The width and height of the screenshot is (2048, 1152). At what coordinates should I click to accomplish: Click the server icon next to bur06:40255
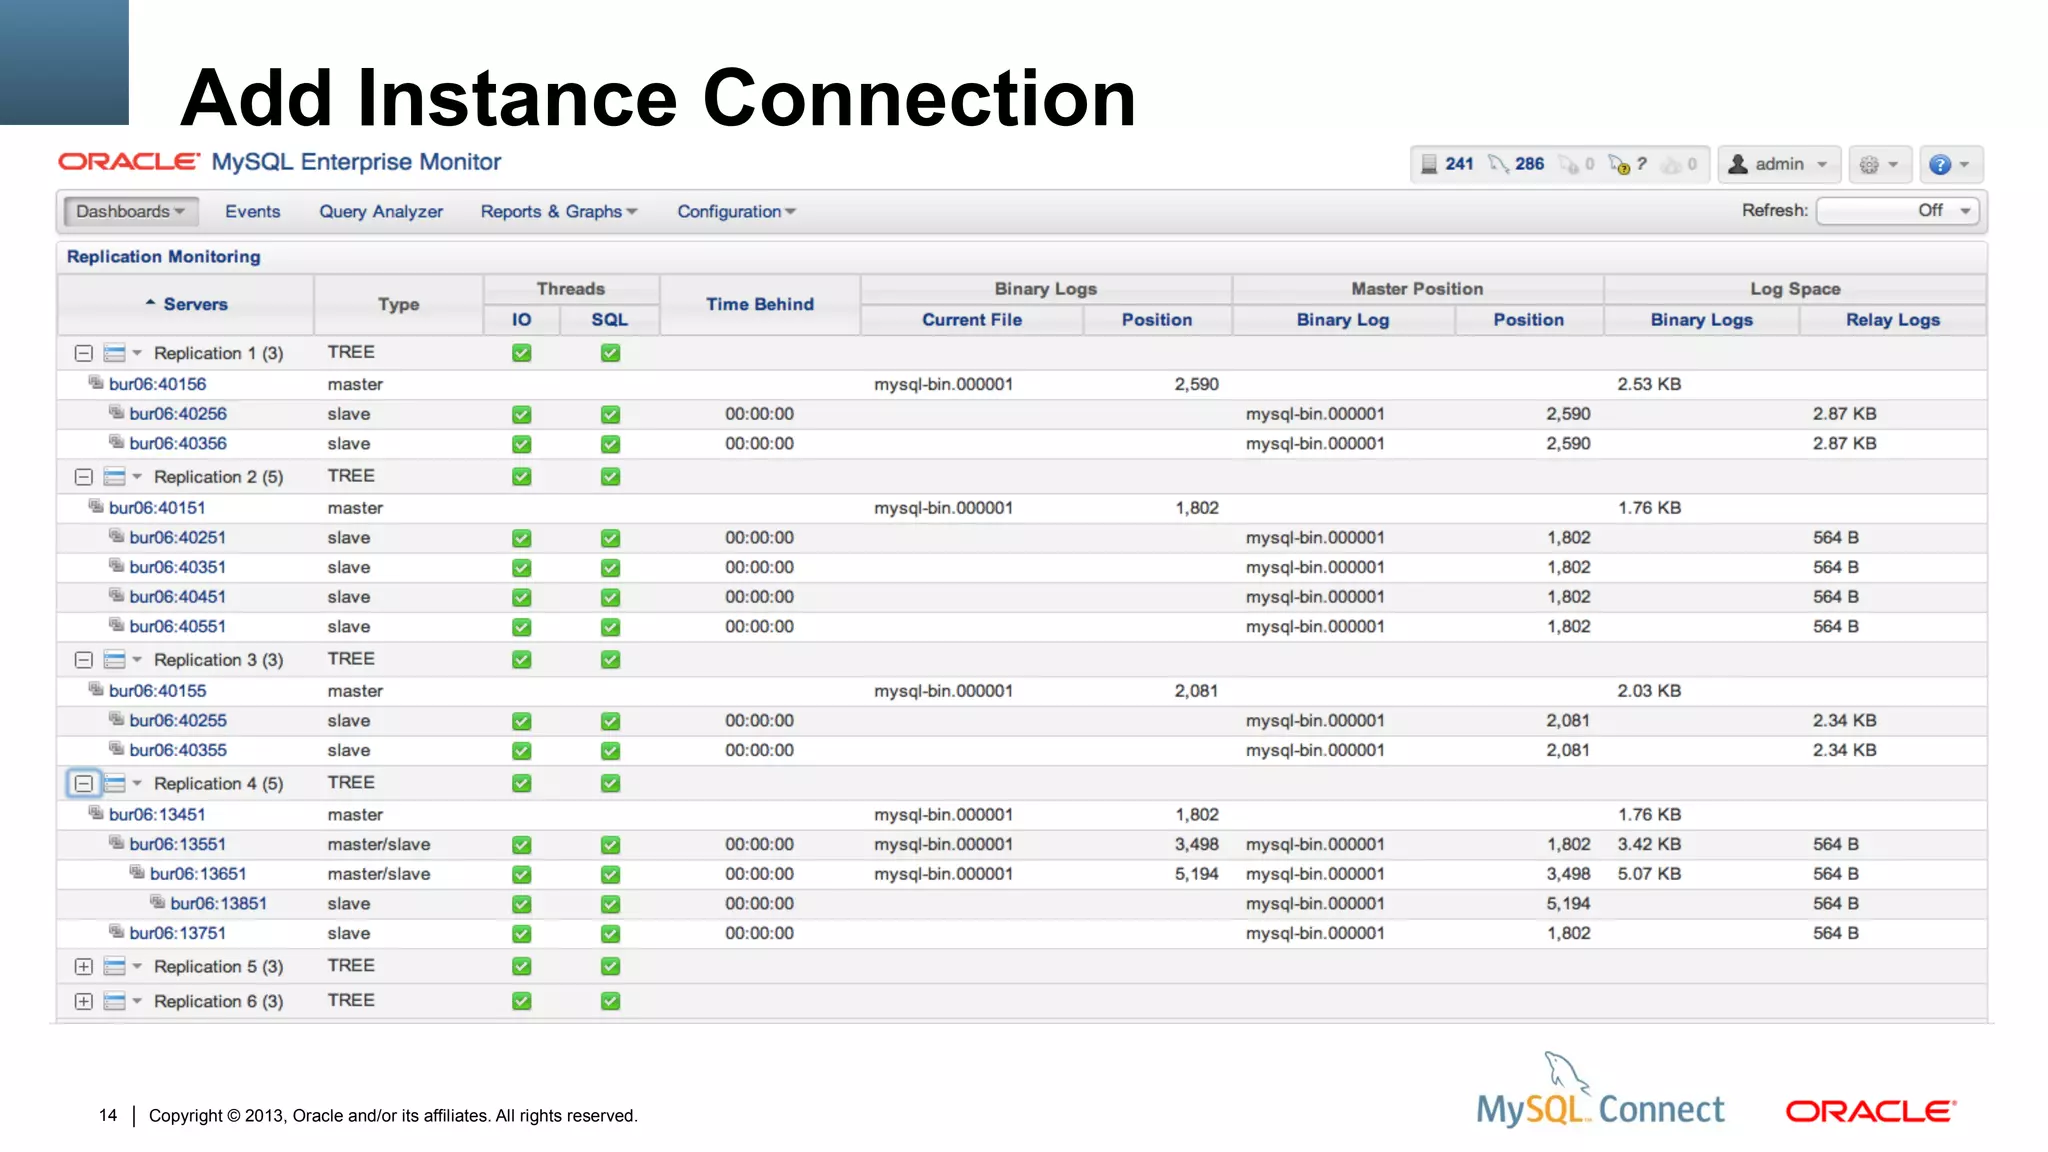(117, 720)
